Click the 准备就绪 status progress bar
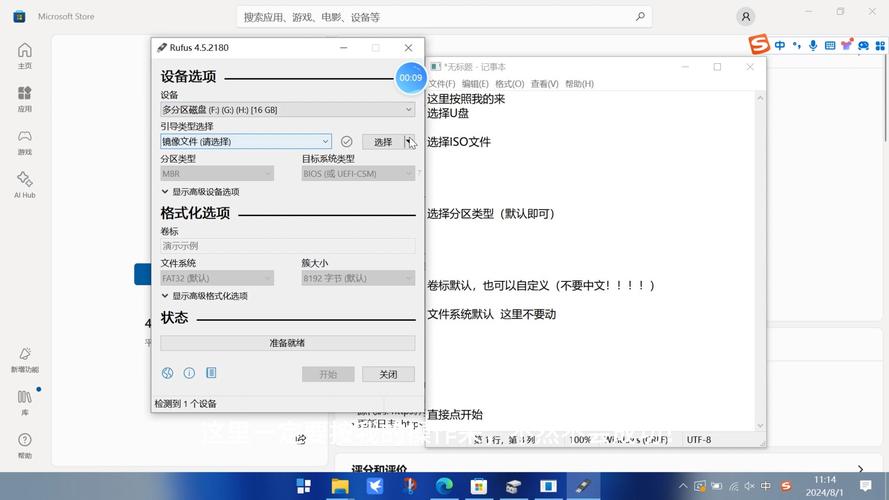889x500 pixels. (x=287, y=343)
